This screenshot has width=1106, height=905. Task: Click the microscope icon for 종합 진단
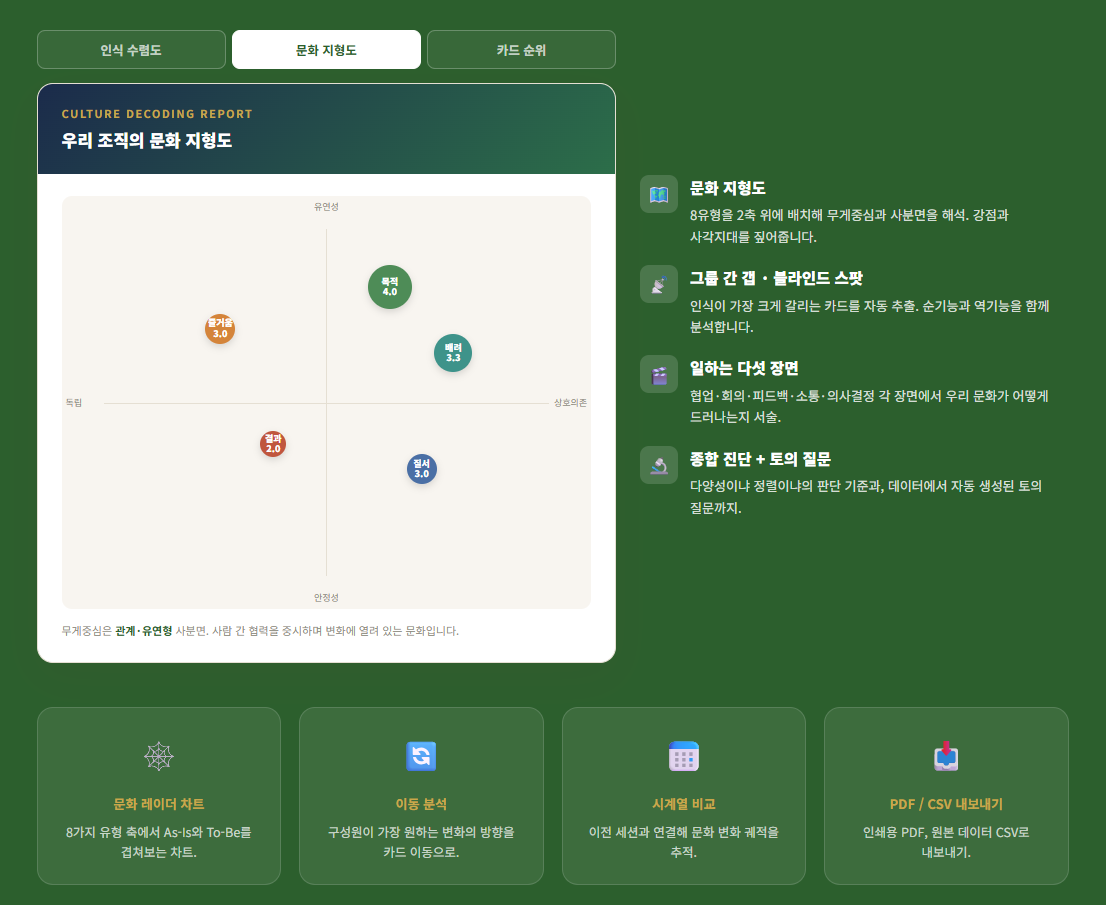[x=659, y=465]
